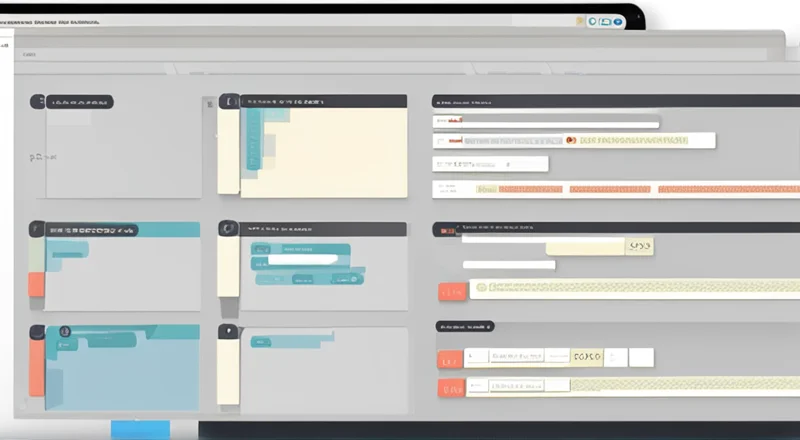The image size is (800, 440).
Task: Select the tab label in the upper-left tab strip
Action: point(29,54)
